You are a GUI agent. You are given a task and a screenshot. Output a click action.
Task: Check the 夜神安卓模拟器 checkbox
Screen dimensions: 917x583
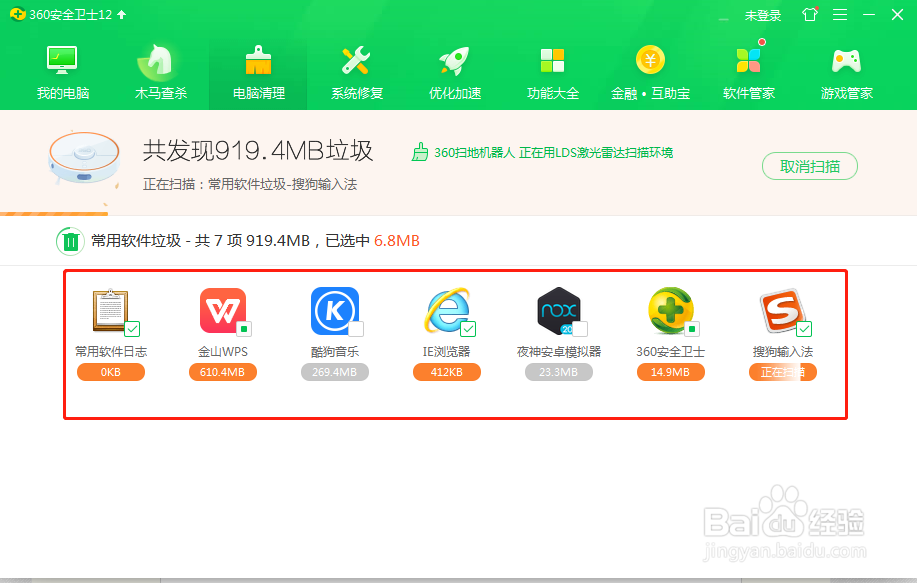point(580,329)
